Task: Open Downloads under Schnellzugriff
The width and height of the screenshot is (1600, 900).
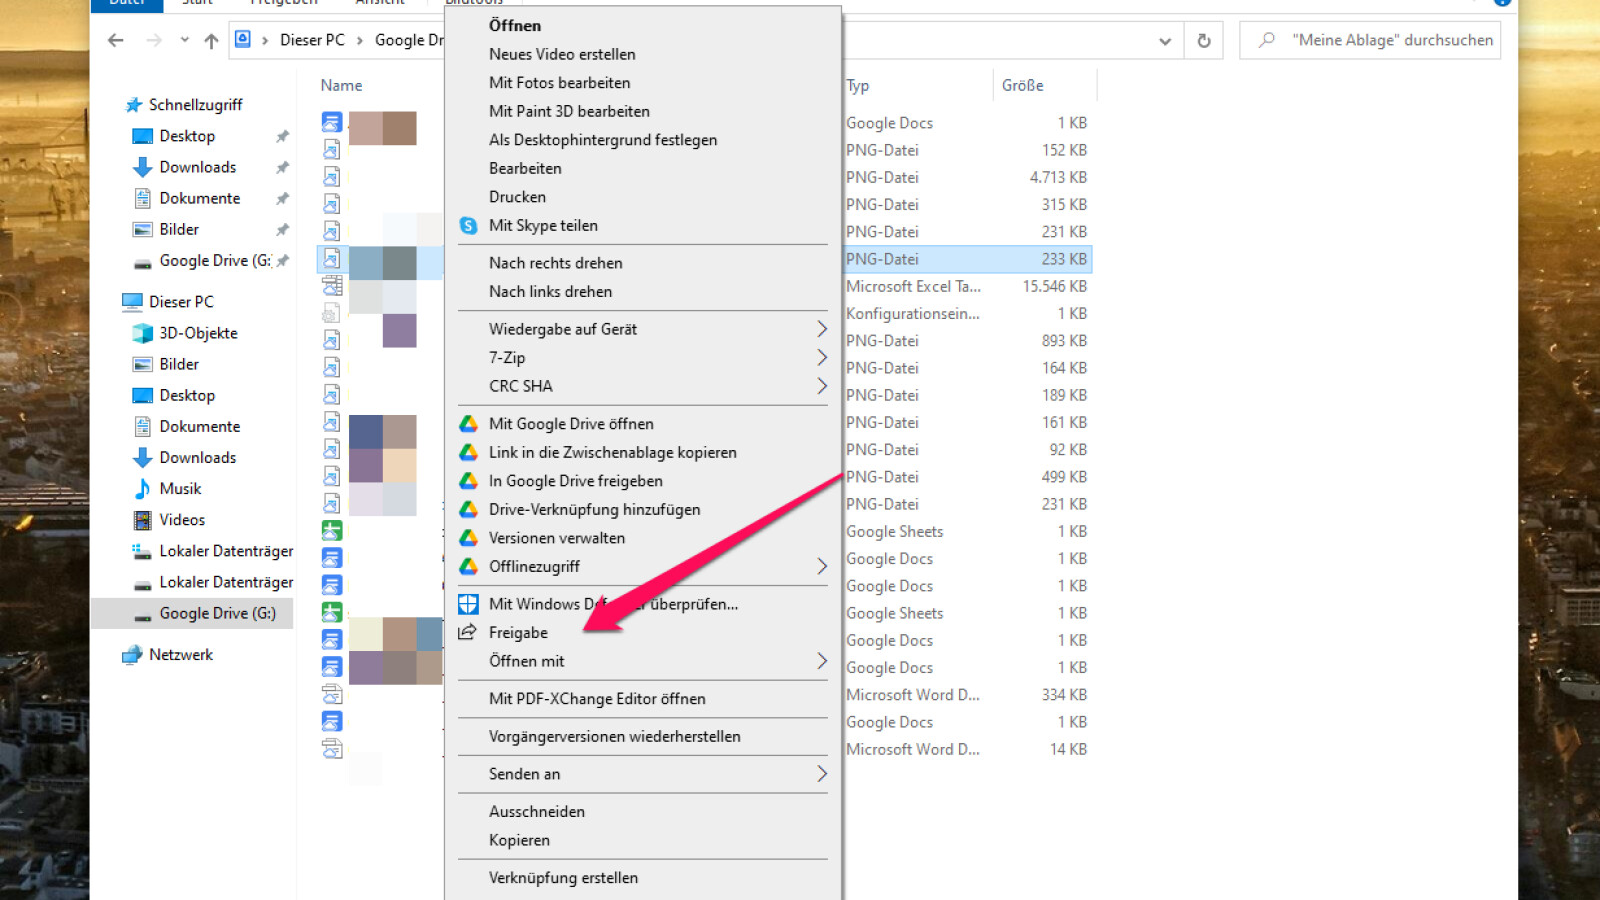Action: click(198, 167)
